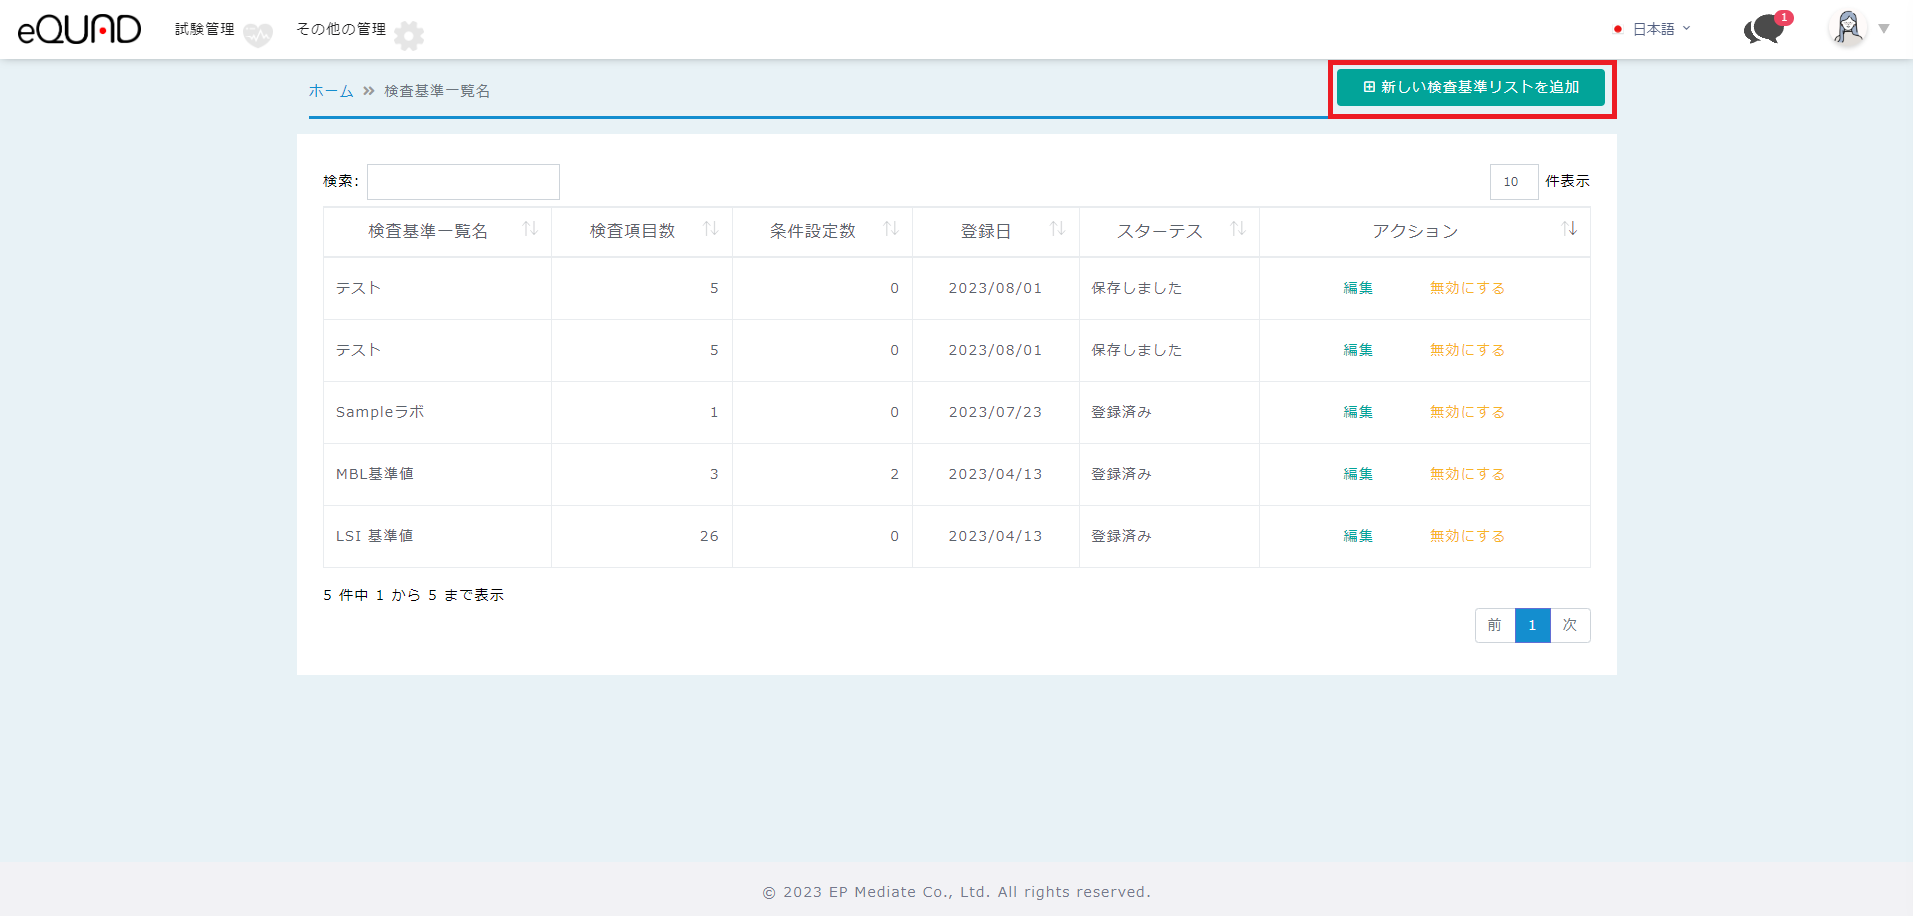1913x916 pixels.
Task: Edit the Sampleラボ row
Action: click(x=1357, y=412)
